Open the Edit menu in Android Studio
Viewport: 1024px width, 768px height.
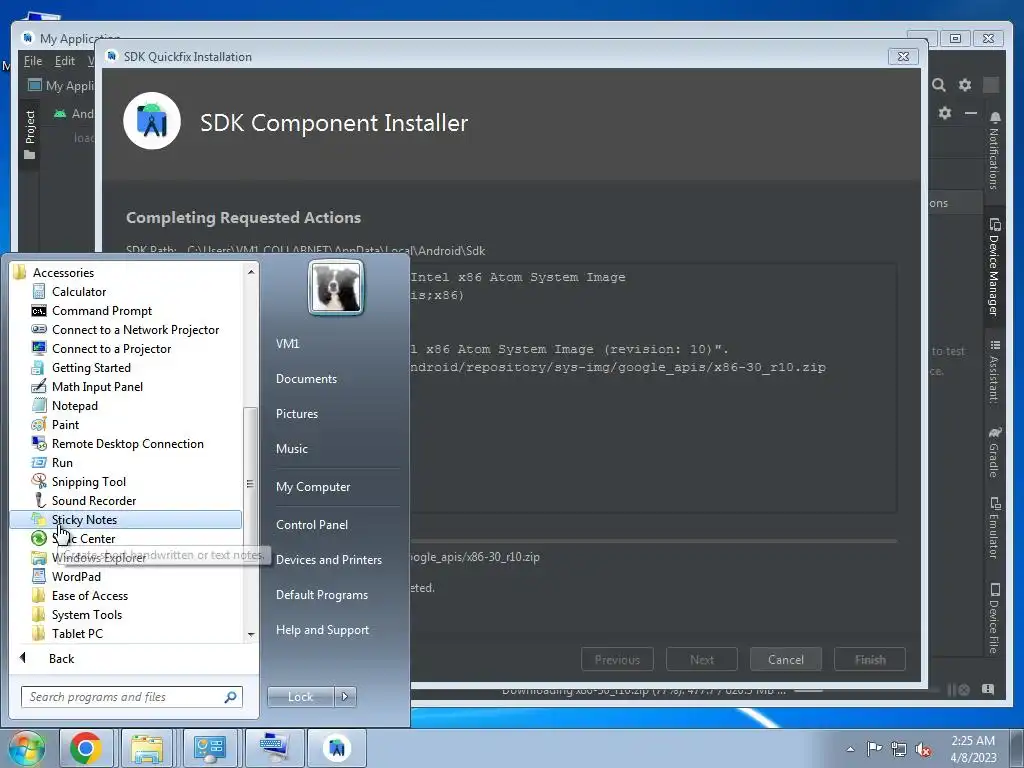point(65,61)
